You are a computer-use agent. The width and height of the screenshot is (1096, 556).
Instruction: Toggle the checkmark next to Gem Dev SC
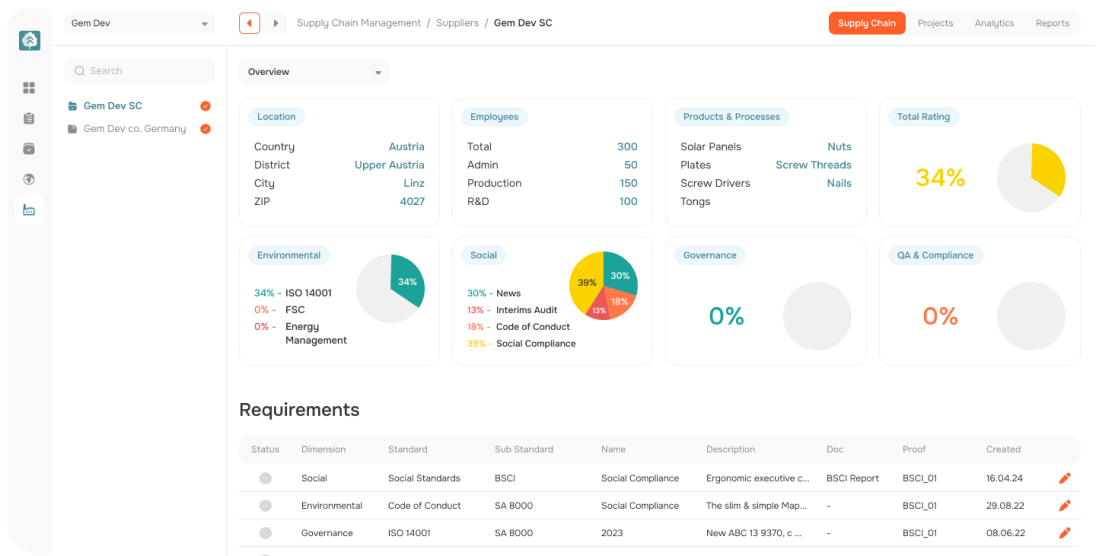pos(205,106)
